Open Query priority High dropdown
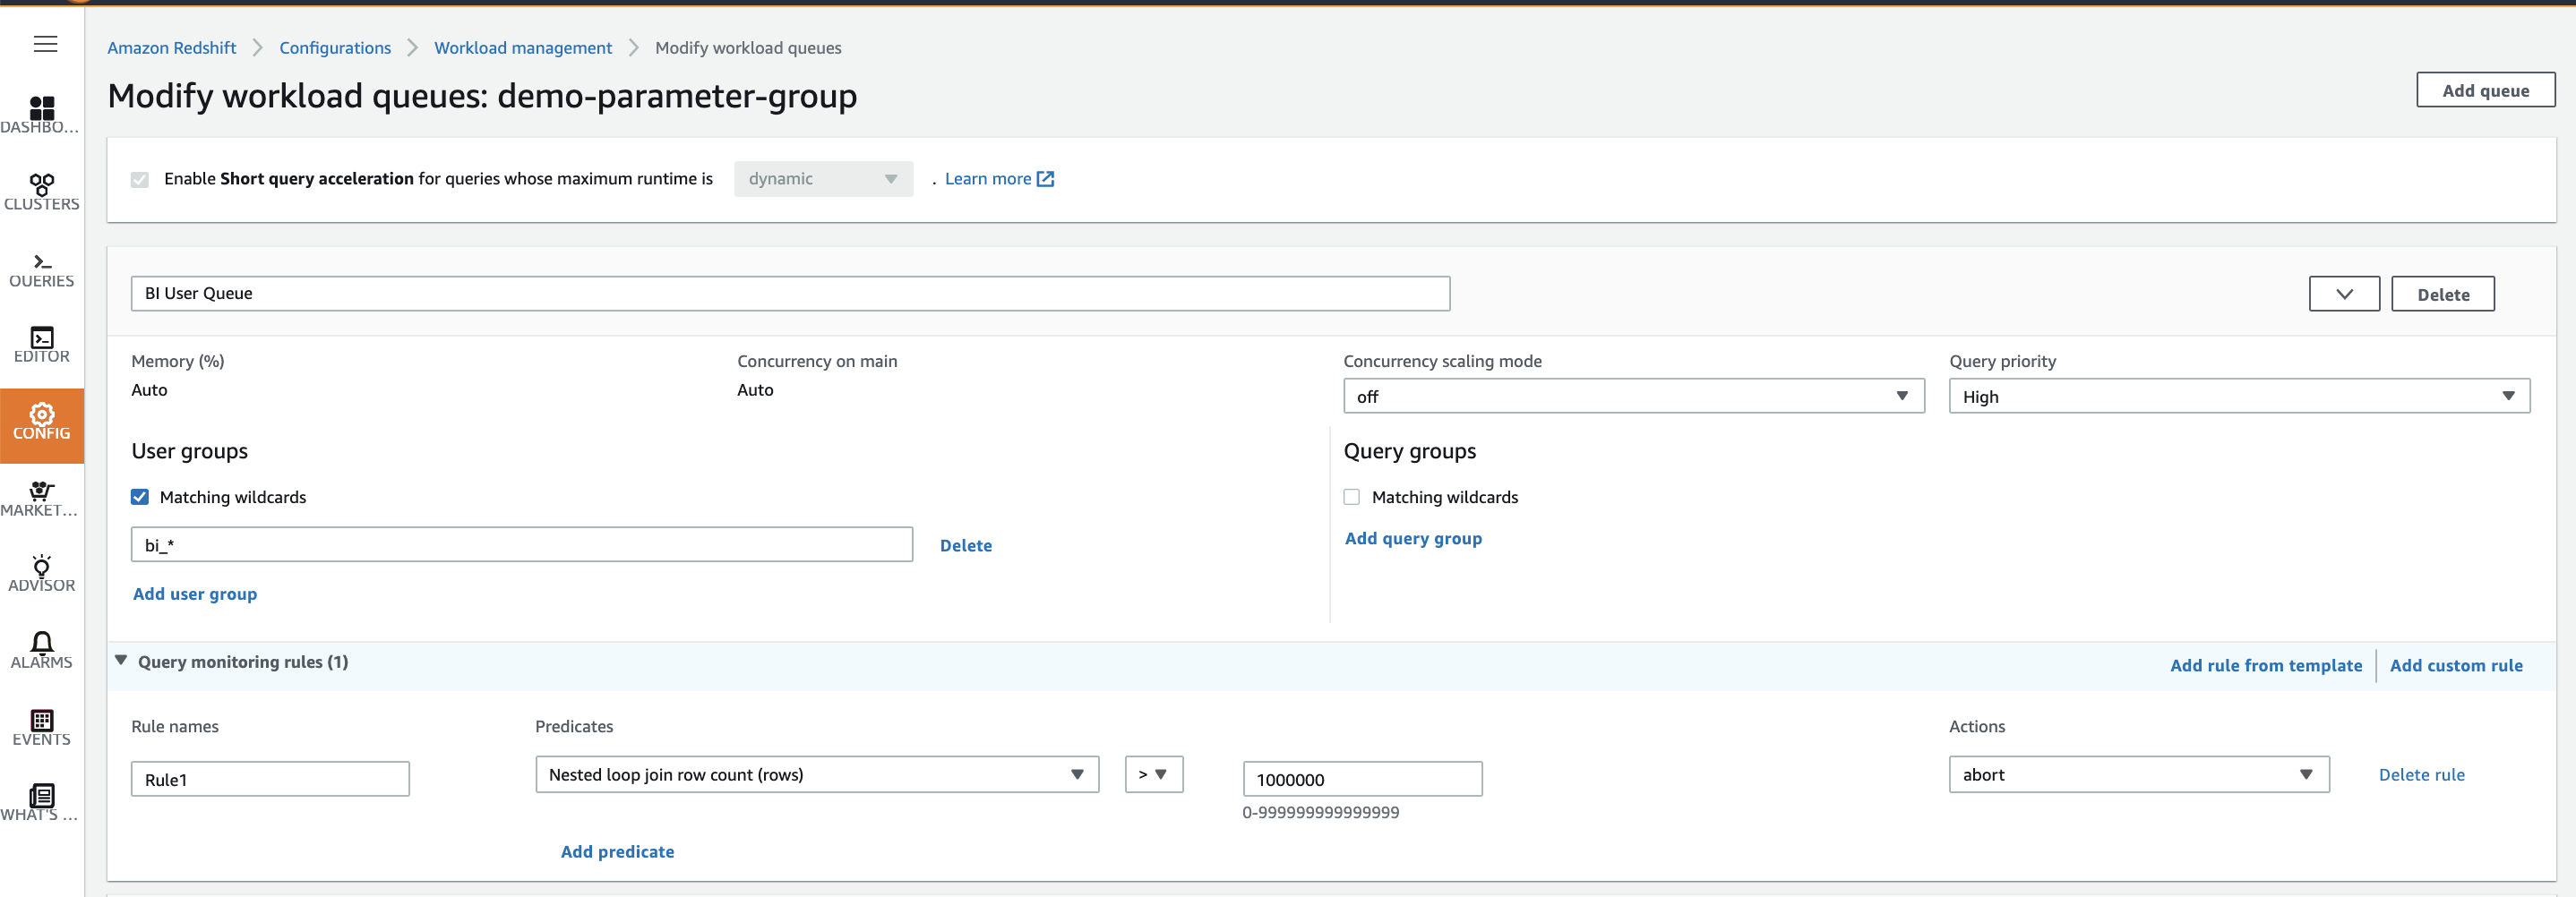The height and width of the screenshot is (897, 2576). point(2239,396)
